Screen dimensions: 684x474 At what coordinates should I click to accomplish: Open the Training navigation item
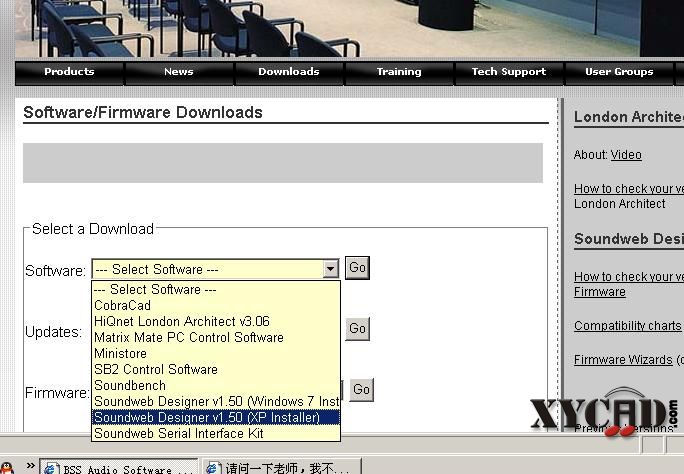pyautogui.click(x=399, y=72)
